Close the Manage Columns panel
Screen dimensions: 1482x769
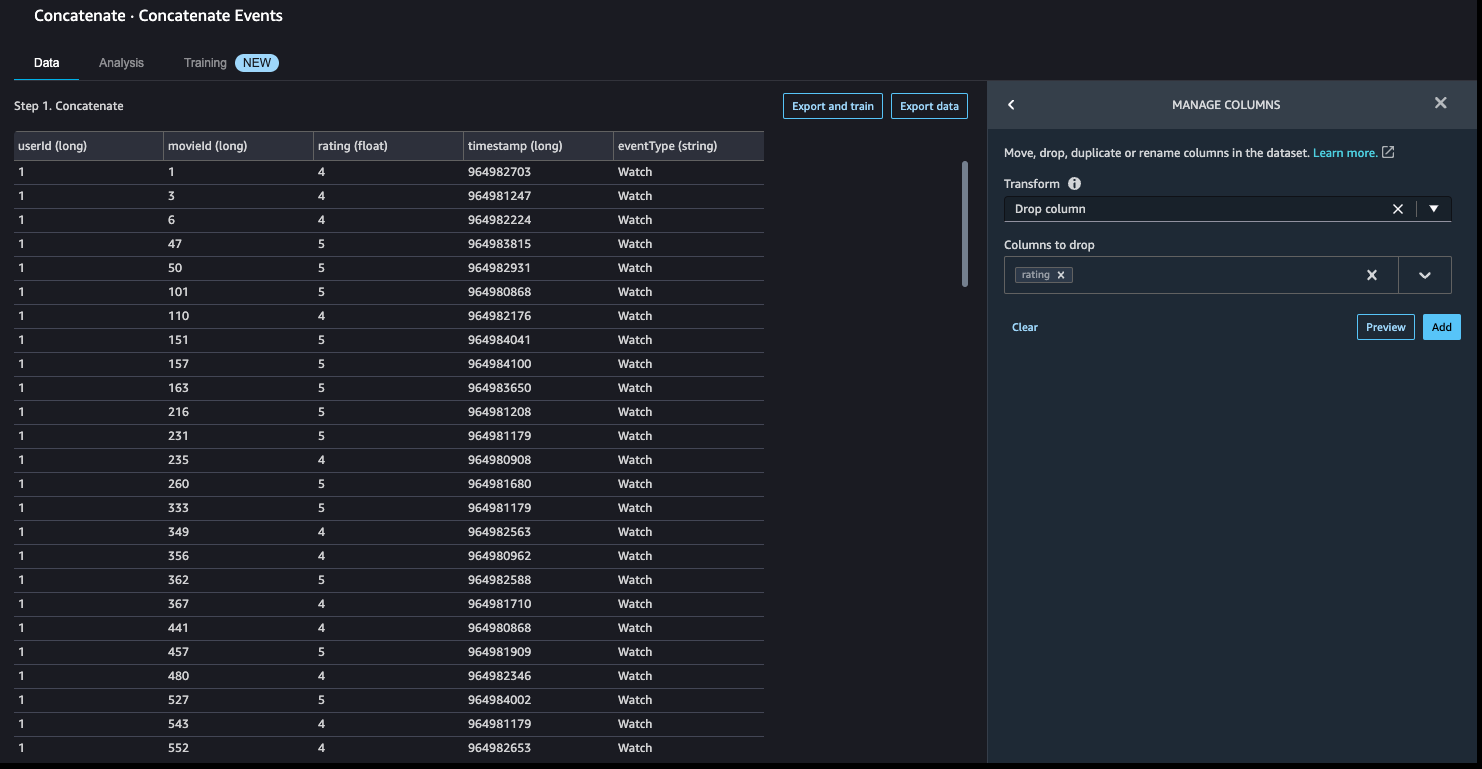[x=1440, y=104]
